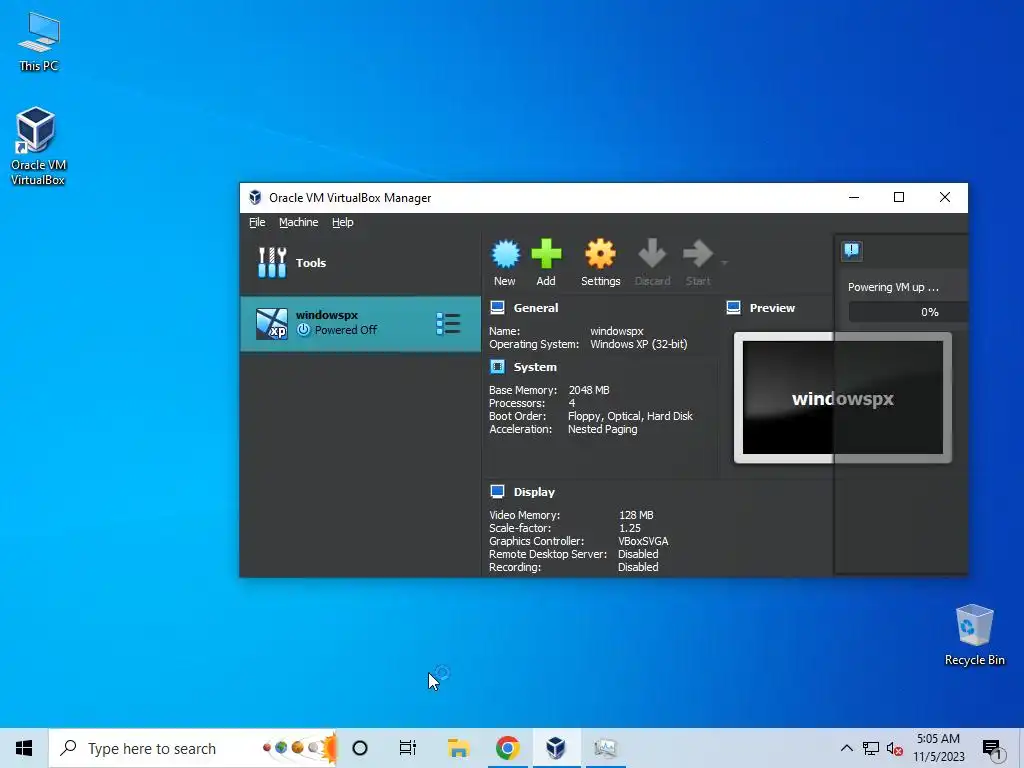The width and height of the screenshot is (1024, 768).
Task: Click the Preview section header
Action: 772,308
